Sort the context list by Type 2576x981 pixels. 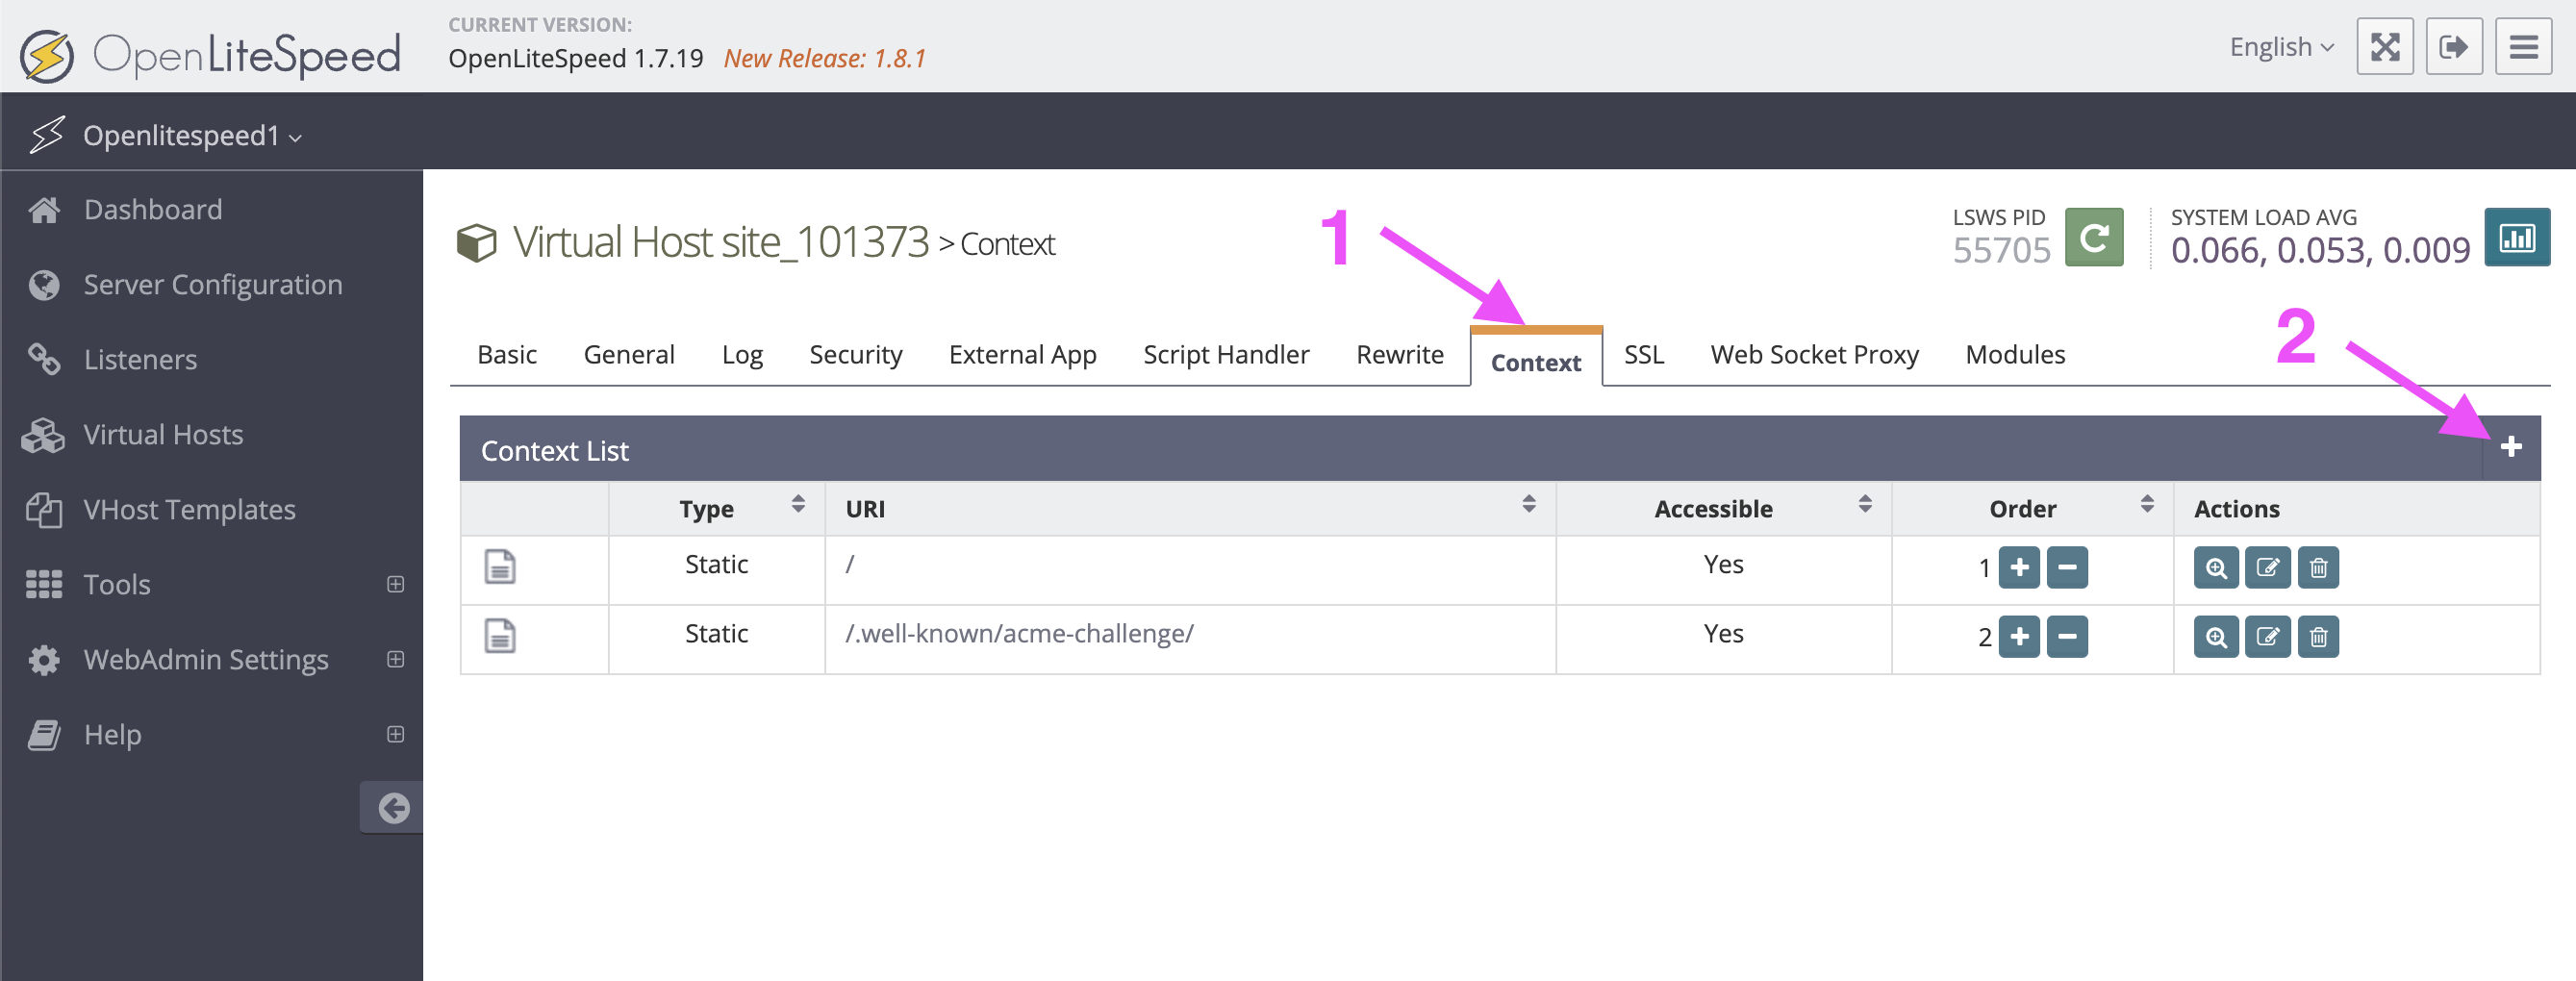click(797, 505)
